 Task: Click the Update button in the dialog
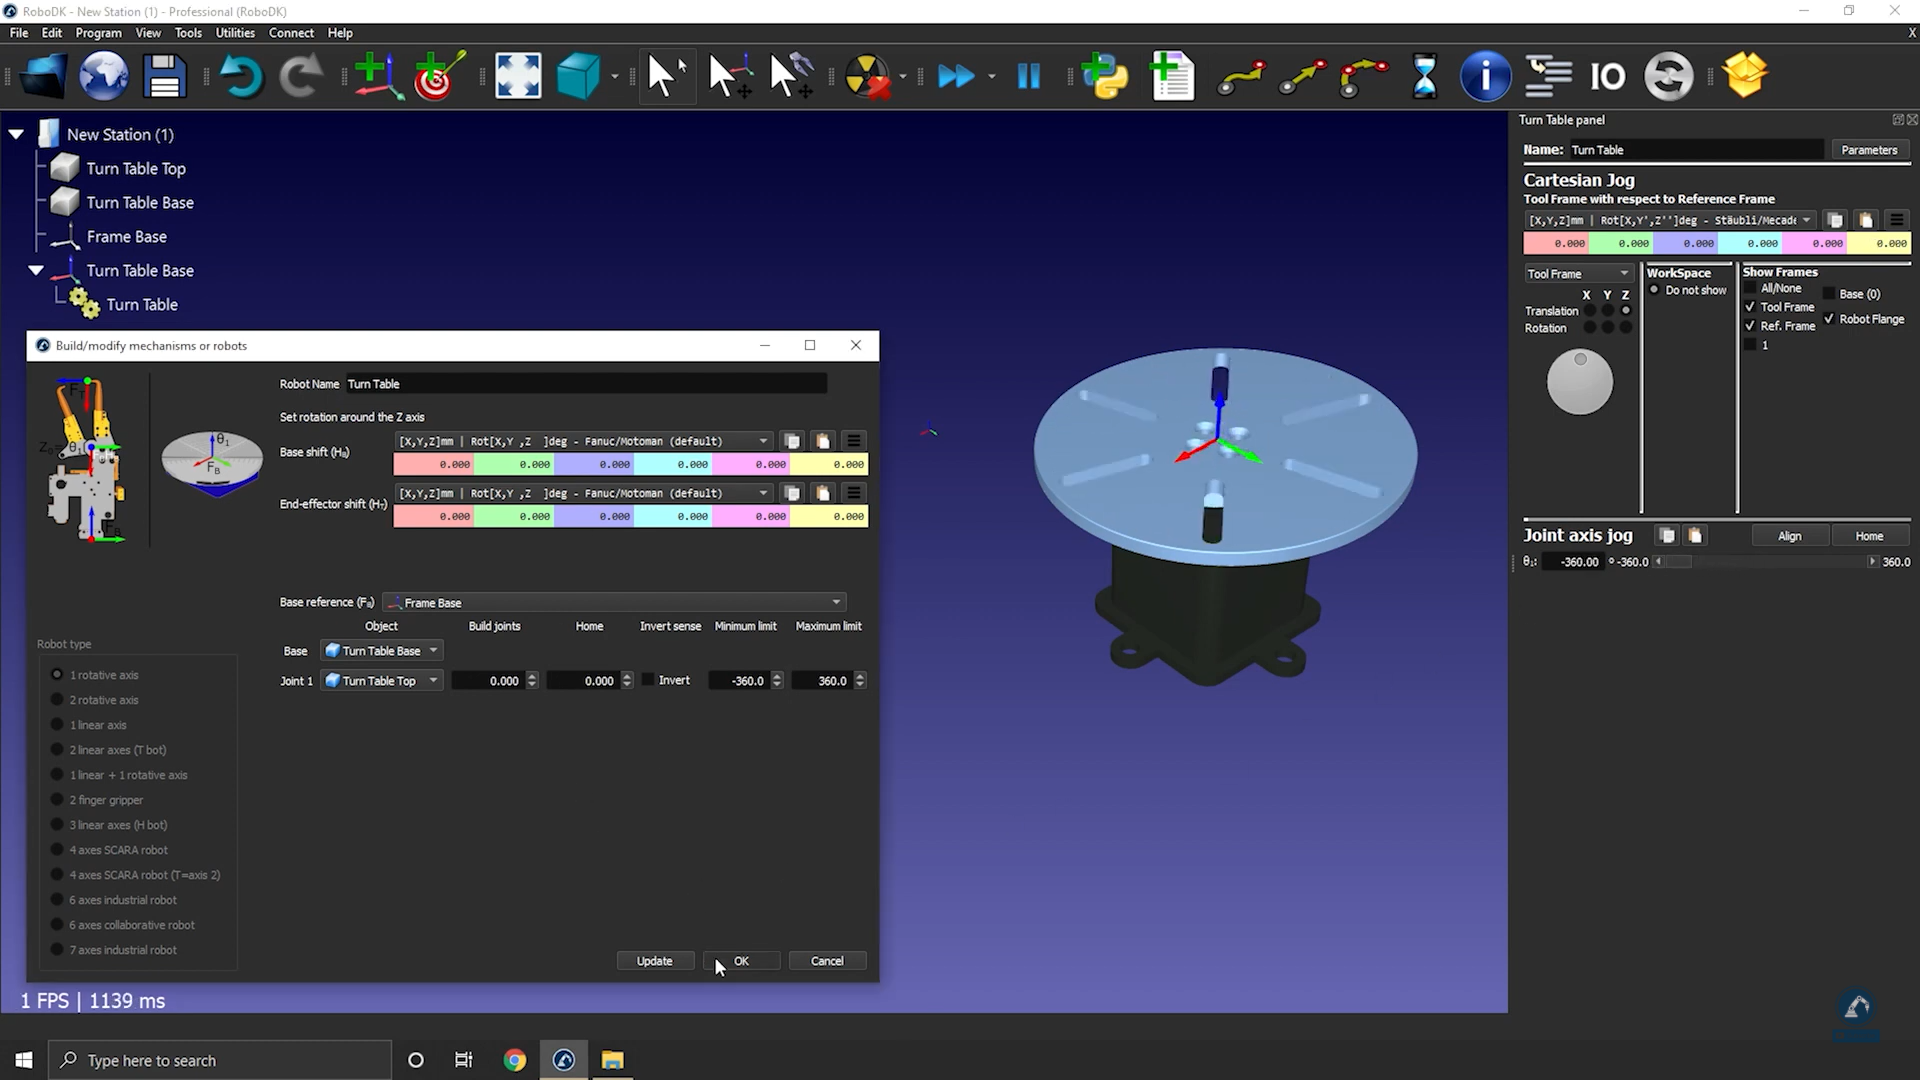click(x=655, y=961)
